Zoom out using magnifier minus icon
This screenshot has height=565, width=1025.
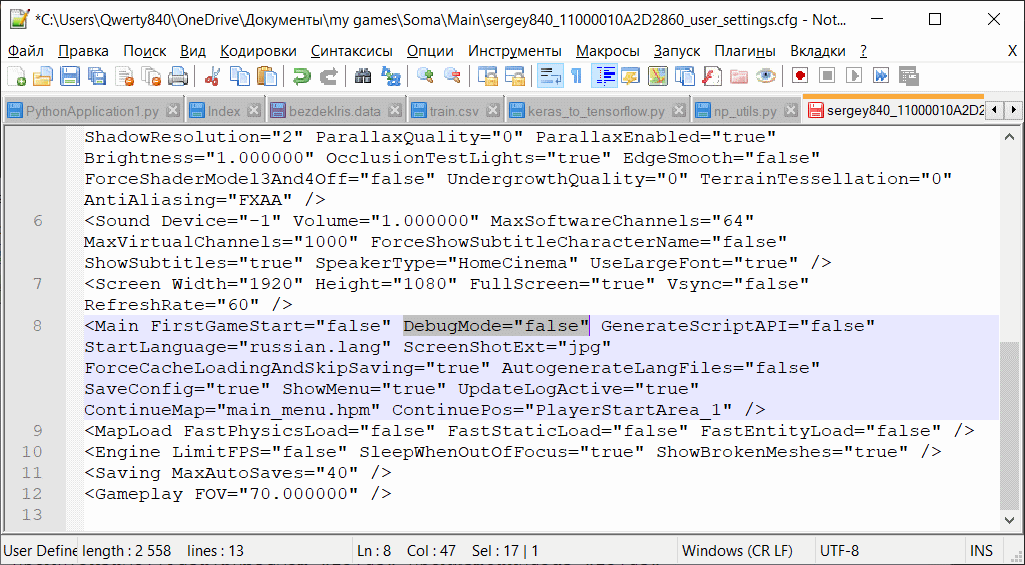pyautogui.click(x=452, y=77)
